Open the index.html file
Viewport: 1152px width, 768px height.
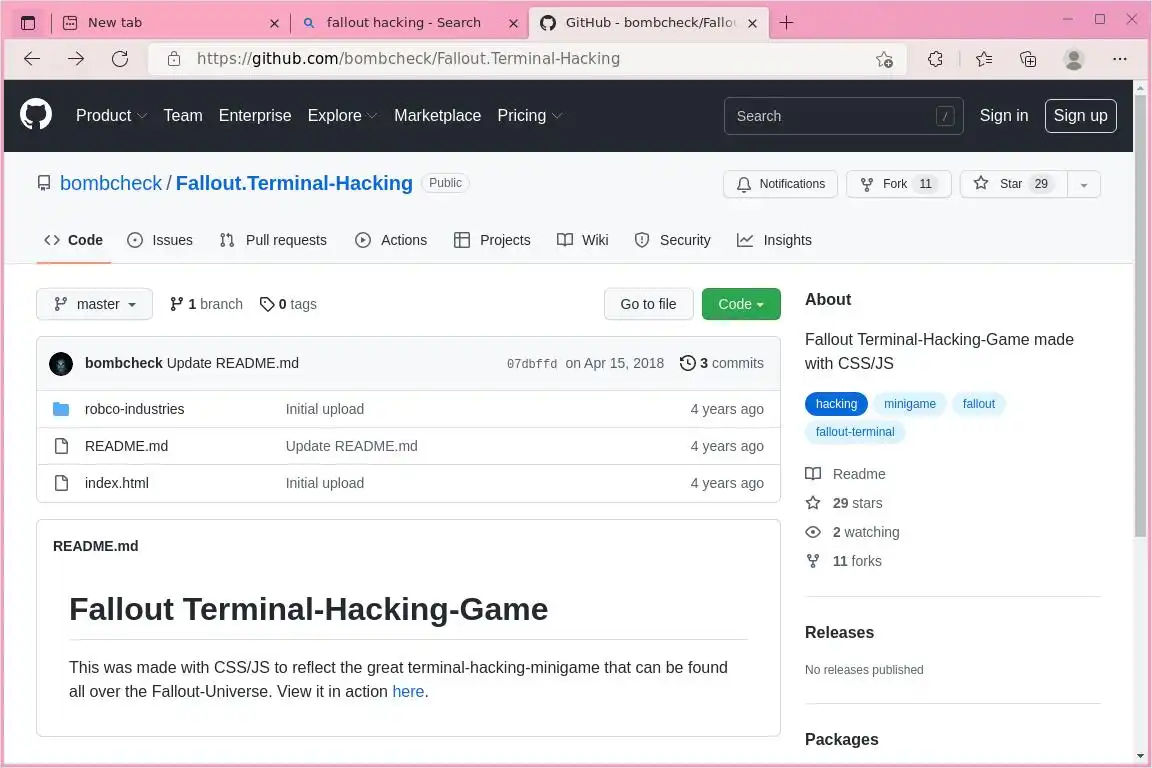(117, 483)
